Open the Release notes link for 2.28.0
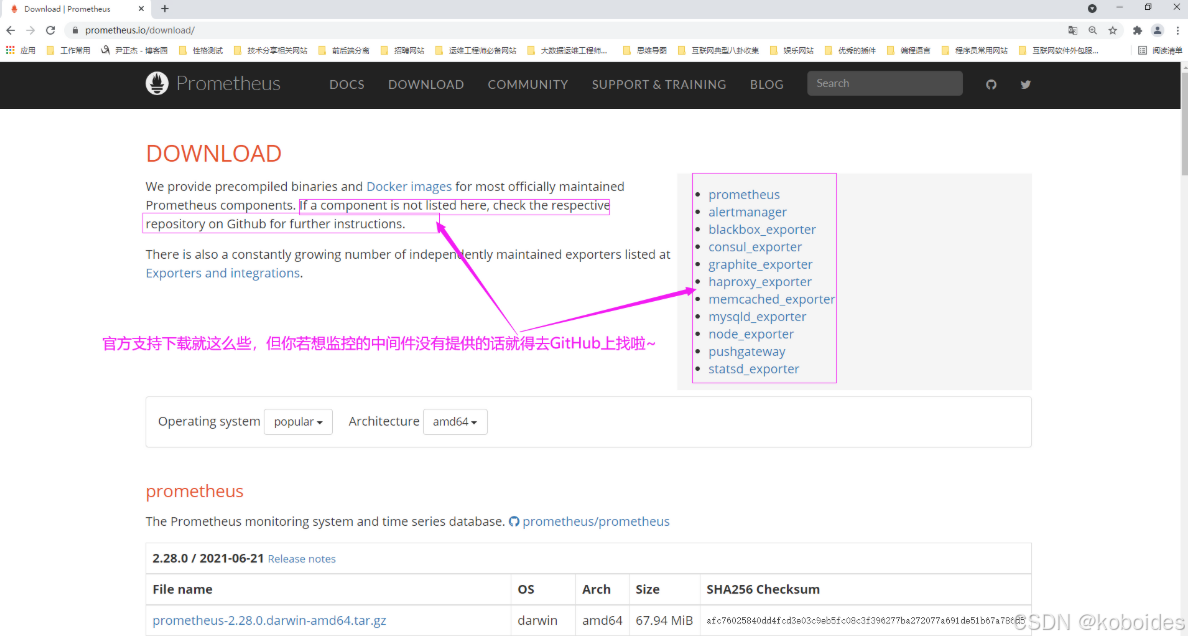This screenshot has height=642, width=1189. coord(302,559)
